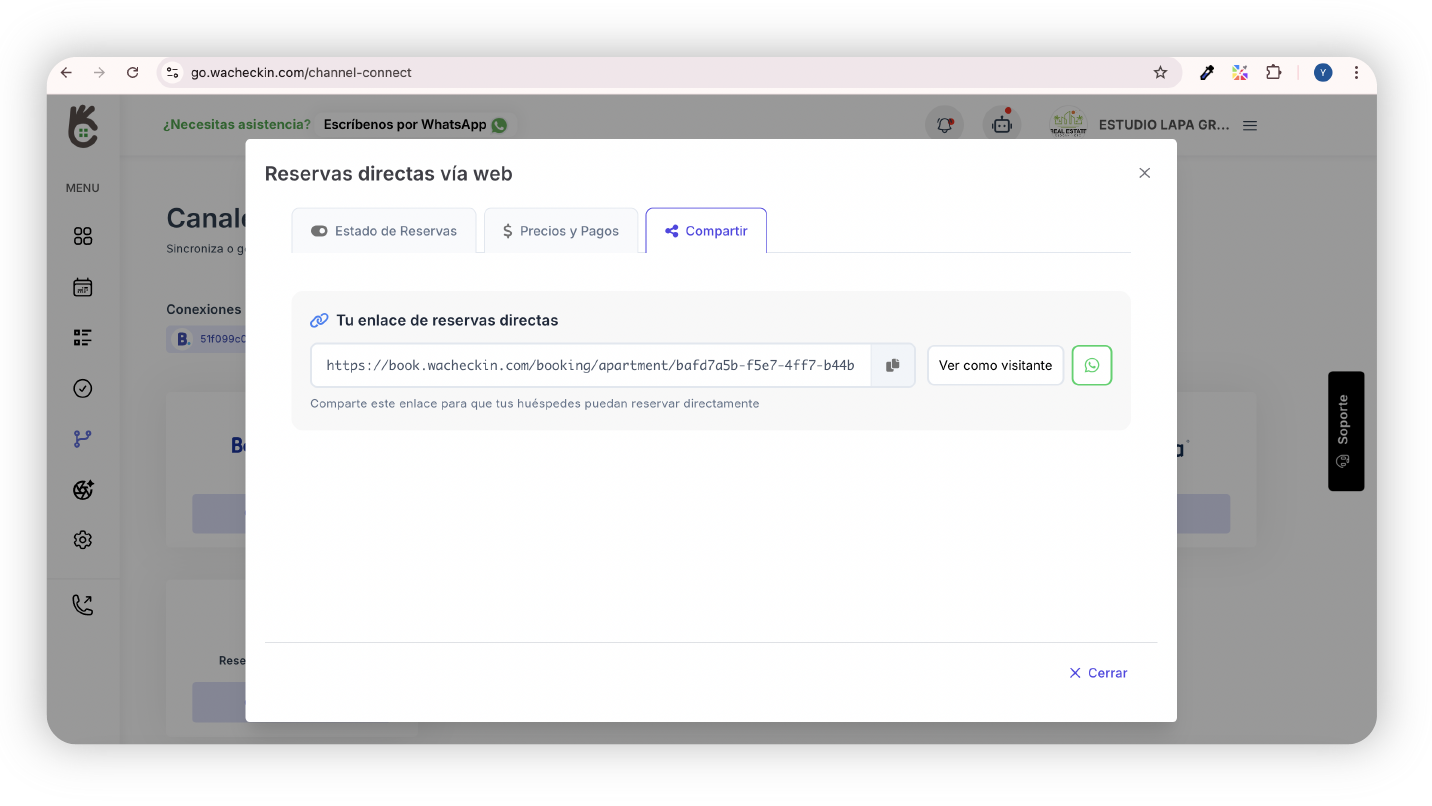Open dashboard grid icon in sidebar
The width and height of the screenshot is (1432, 806).
point(83,236)
